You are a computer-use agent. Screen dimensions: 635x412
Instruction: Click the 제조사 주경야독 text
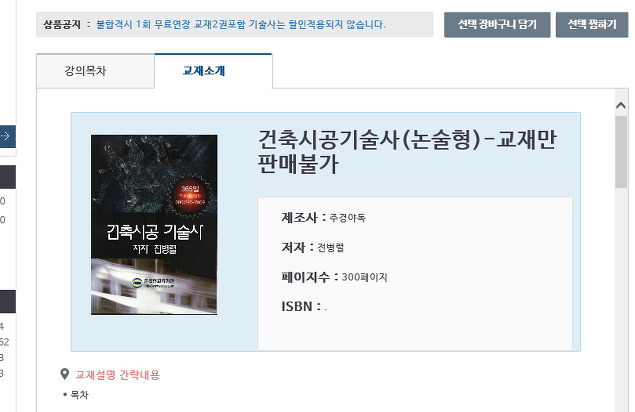(x=324, y=218)
